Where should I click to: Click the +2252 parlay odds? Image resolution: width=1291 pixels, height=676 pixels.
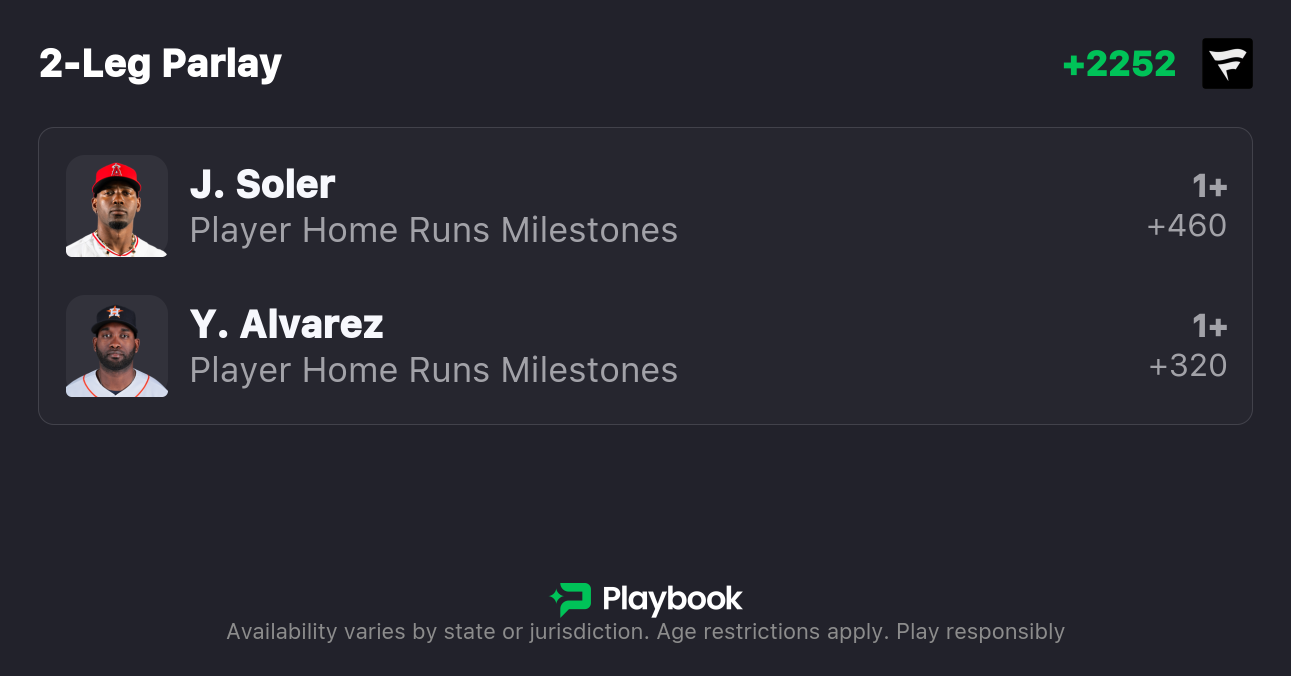[x=1118, y=64]
